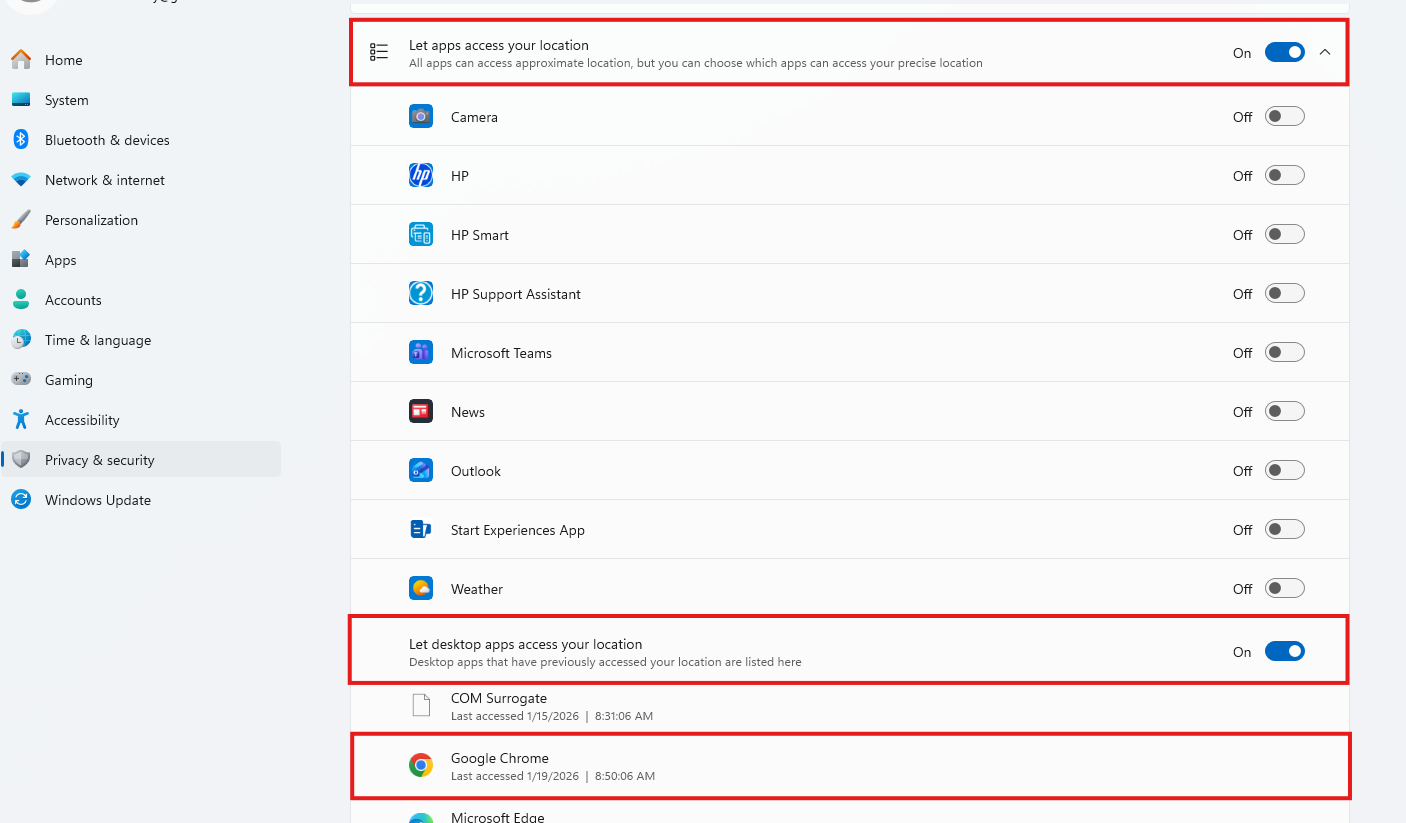1406x823 pixels.
Task: Click the HP logo icon
Action: click(x=421, y=176)
